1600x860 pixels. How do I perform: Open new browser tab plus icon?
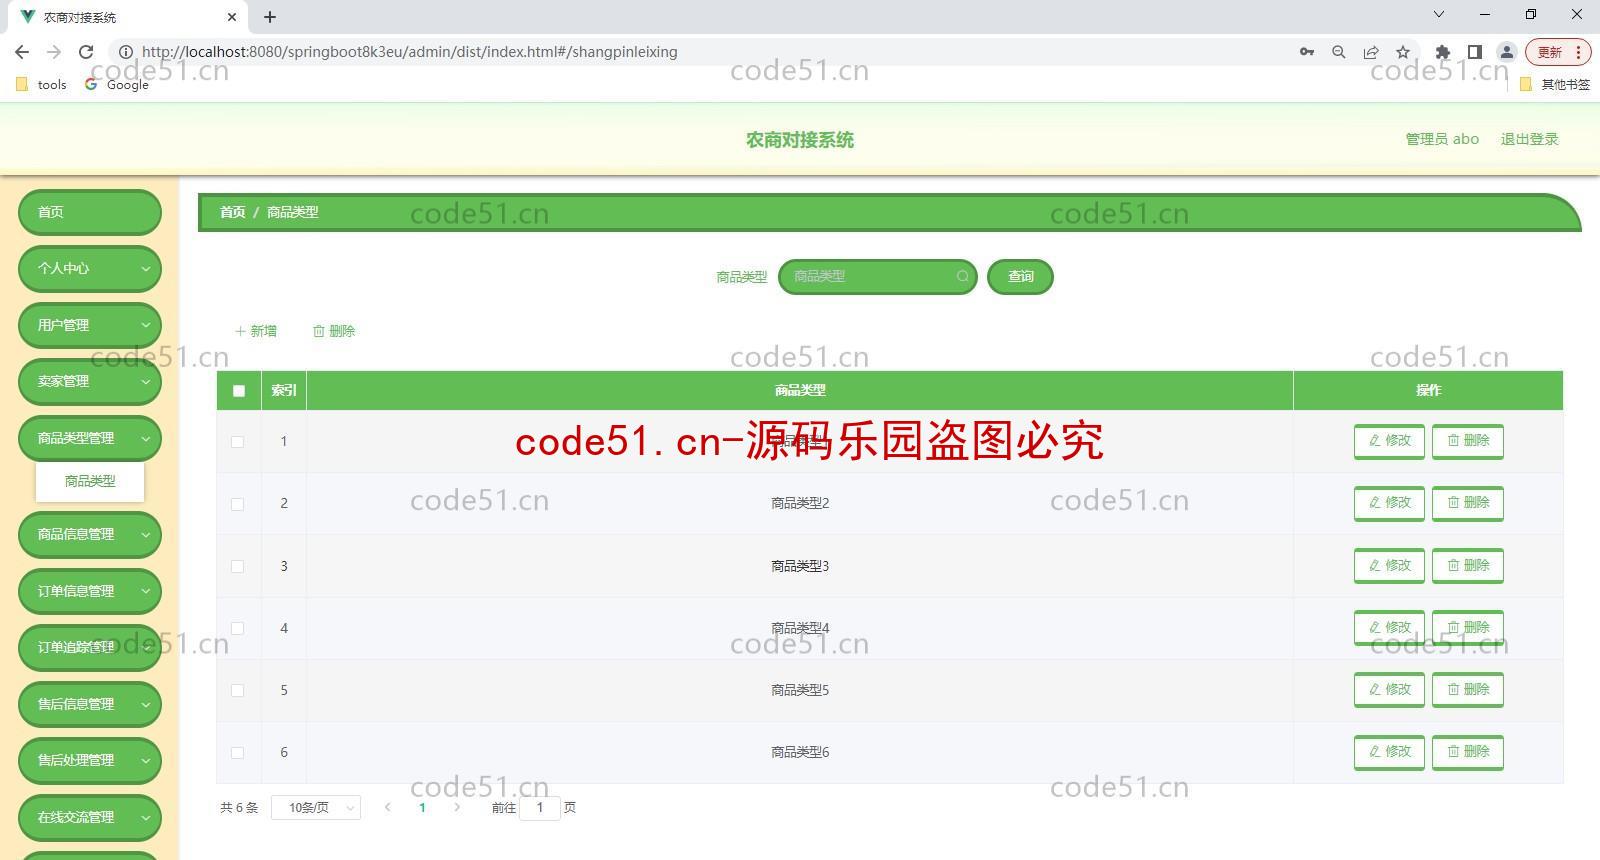click(x=270, y=17)
